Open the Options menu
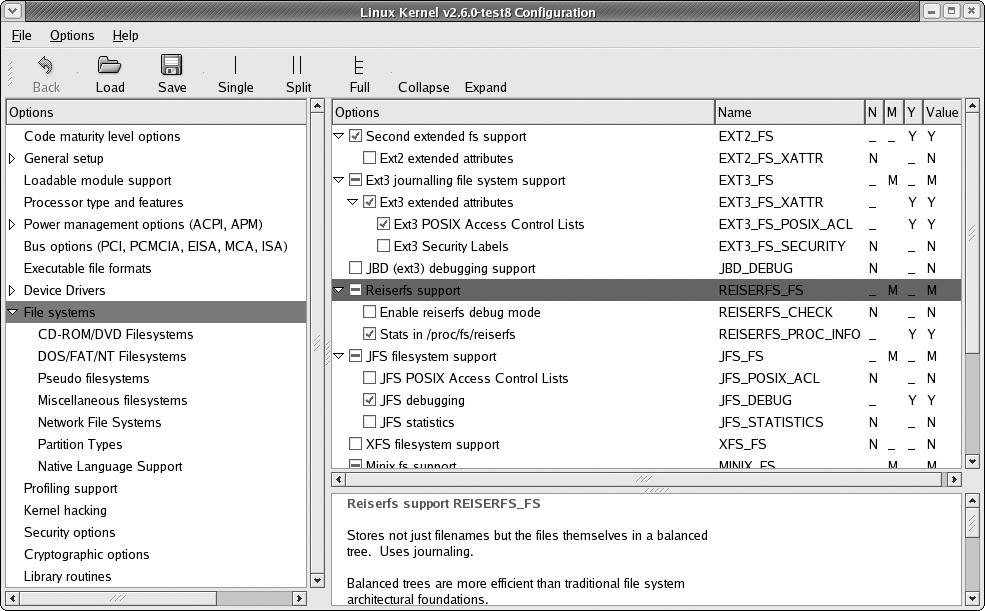Image resolution: width=985 pixels, height=611 pixels. click(x=72, y=35)
